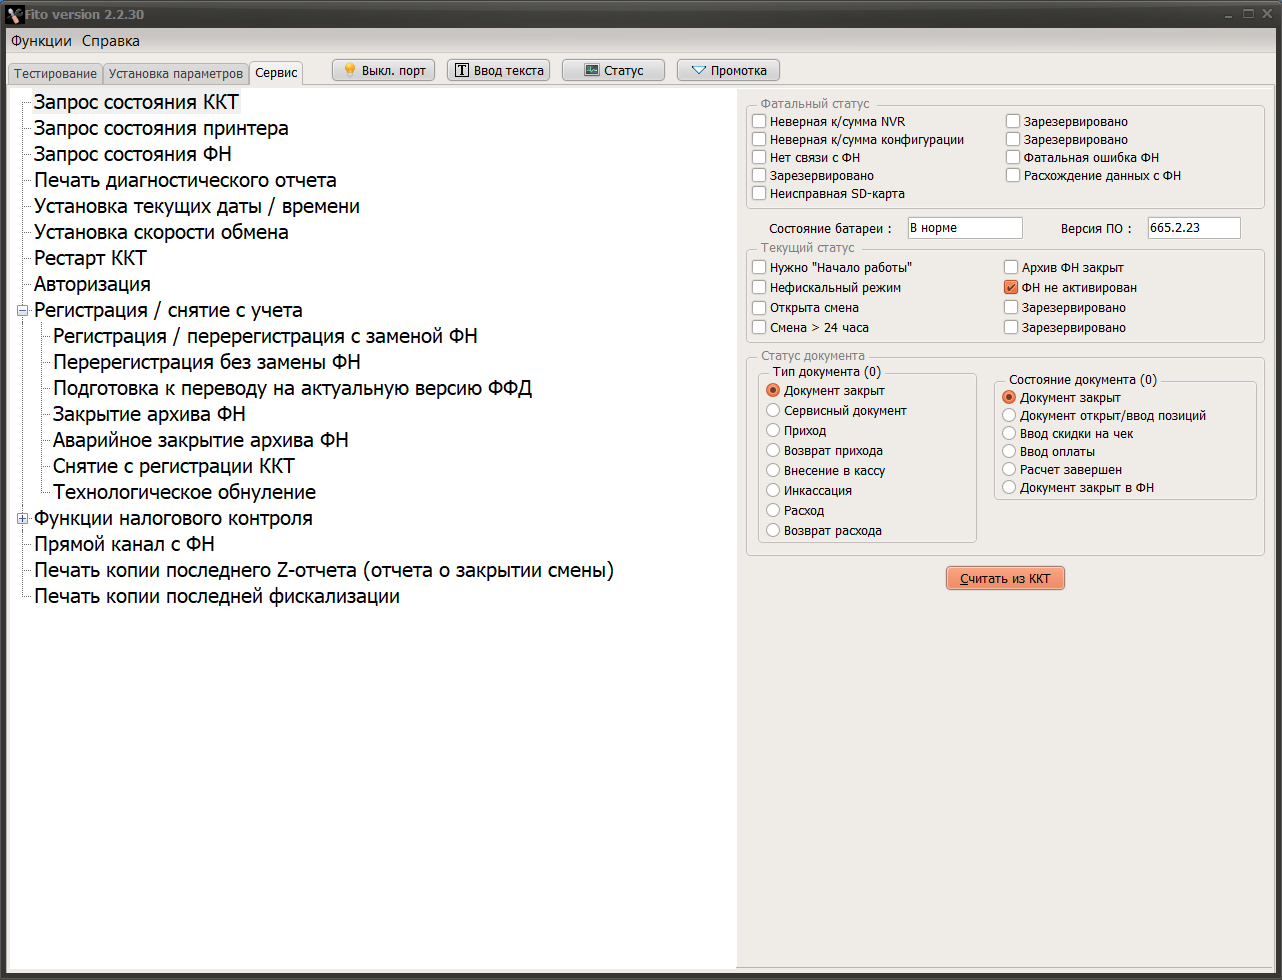Toggle 'Неисправная SD-карта' checkbox
Image resolution: width=1282 pixels, height=980 pixels.
click(x=760, y=194)
